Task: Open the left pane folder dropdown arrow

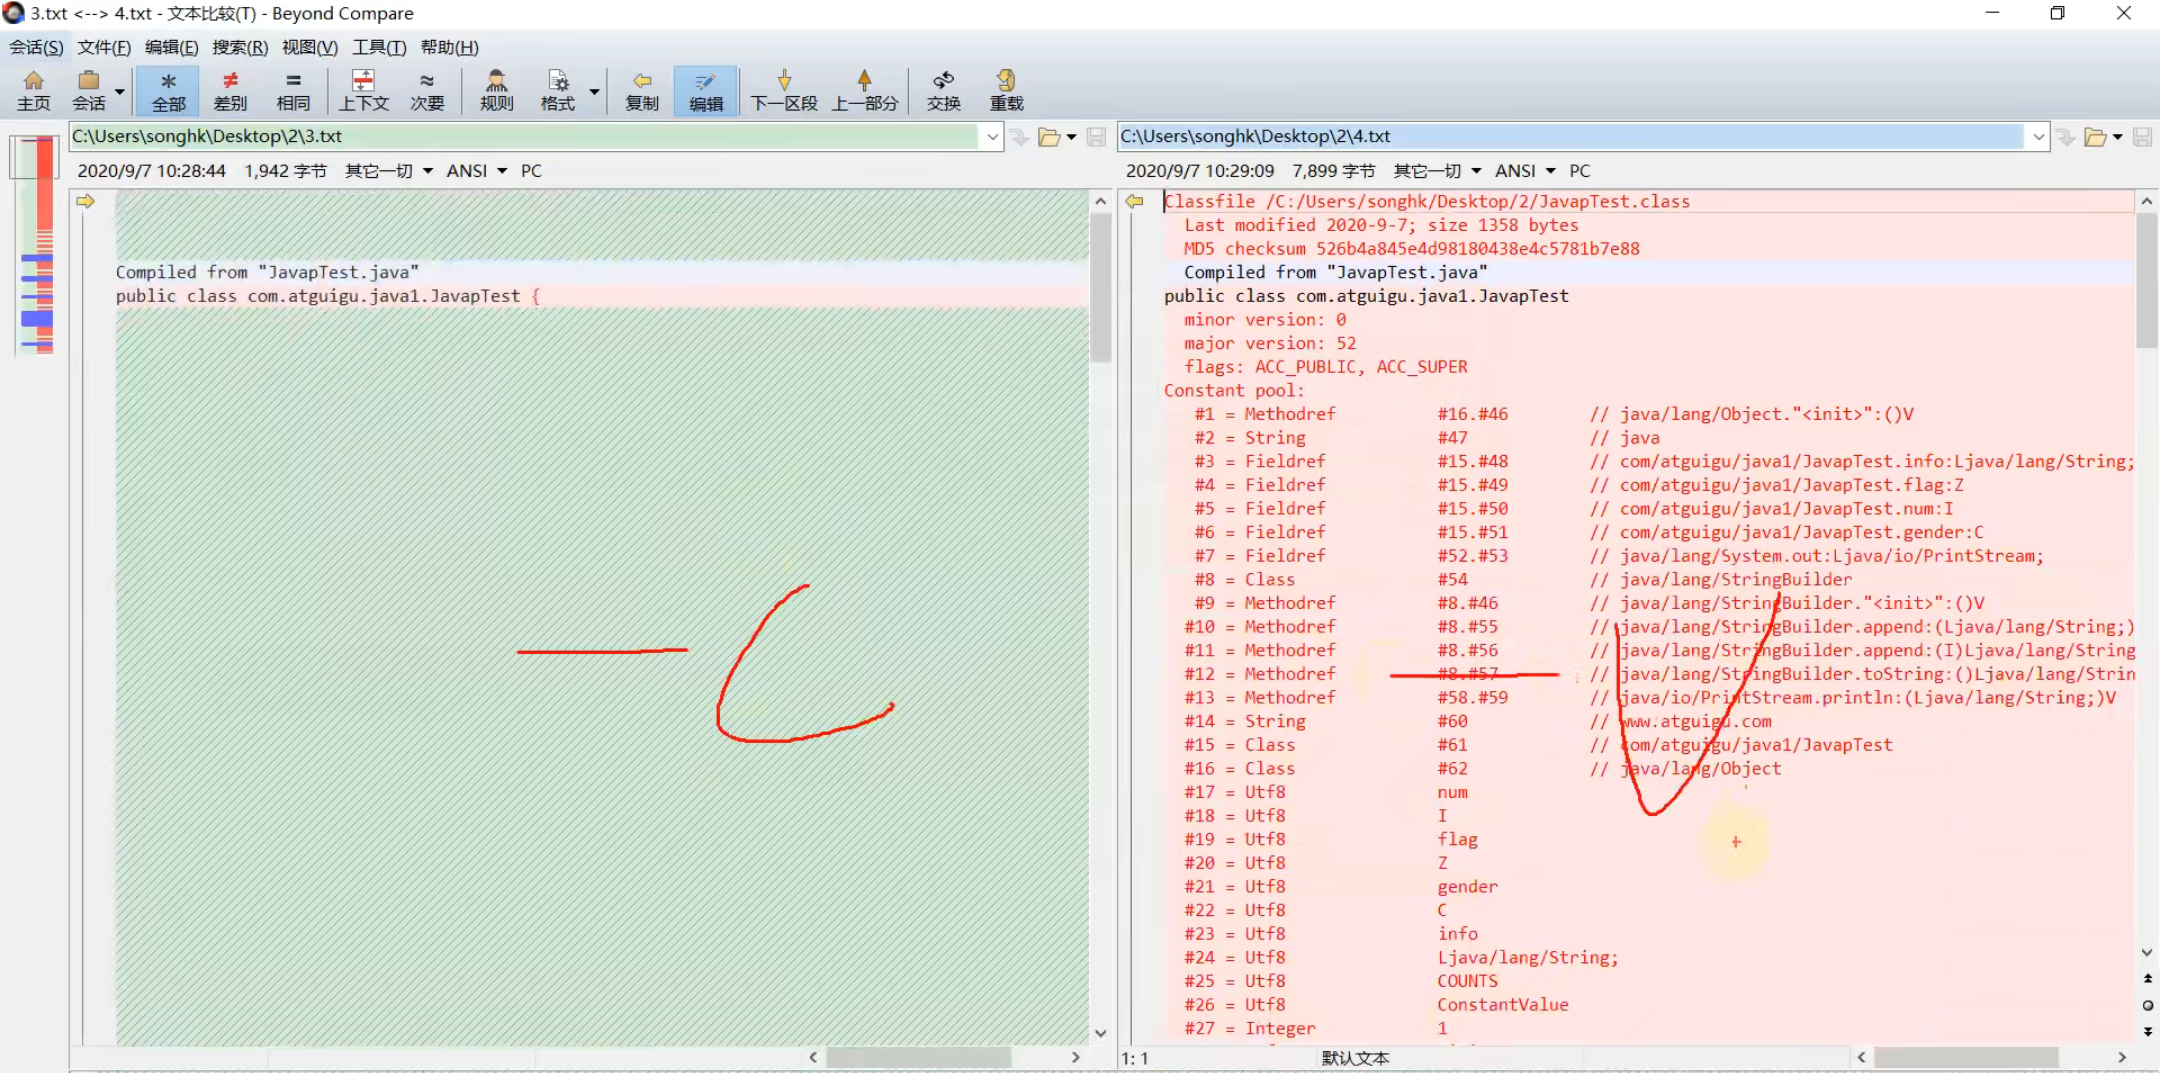Action: coord(1071,137)
